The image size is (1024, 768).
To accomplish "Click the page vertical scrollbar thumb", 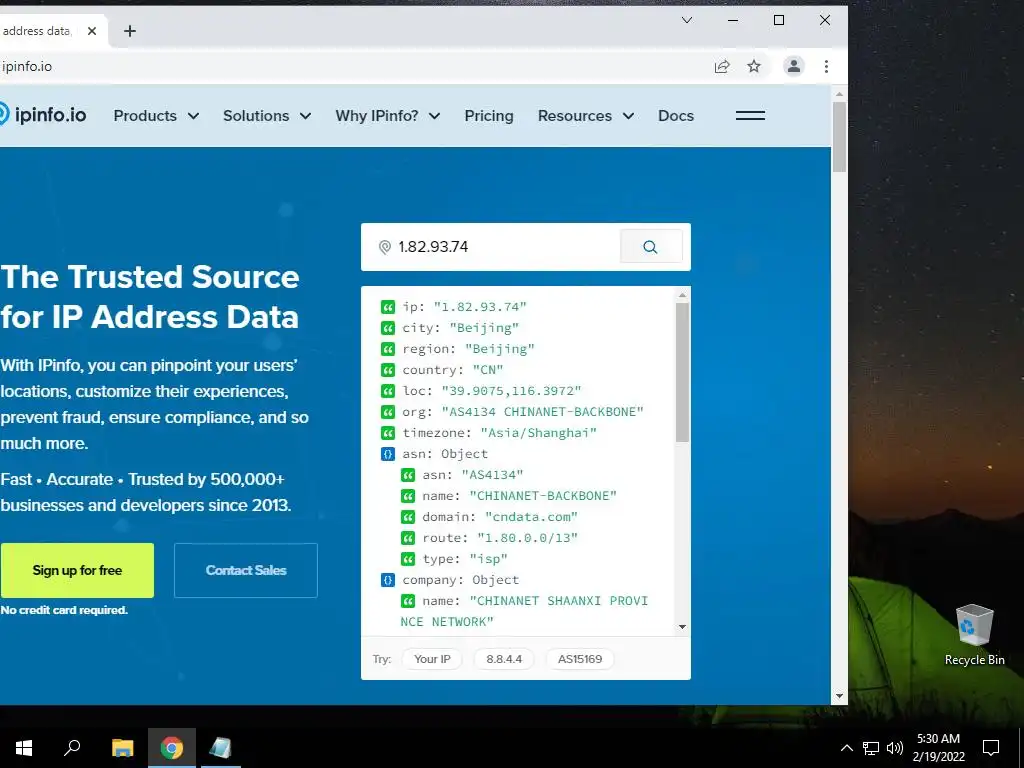I will point(839,137).
